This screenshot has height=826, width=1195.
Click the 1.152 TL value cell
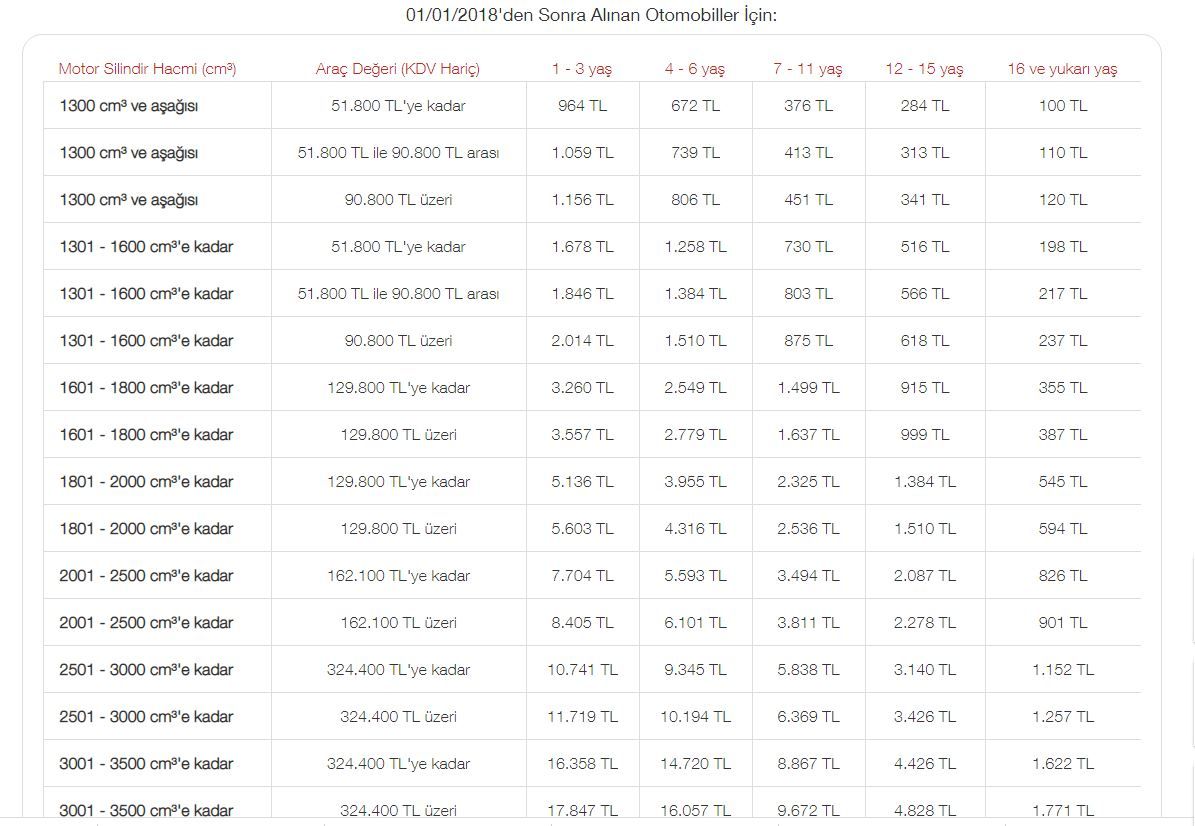(x=1062, y=670)
